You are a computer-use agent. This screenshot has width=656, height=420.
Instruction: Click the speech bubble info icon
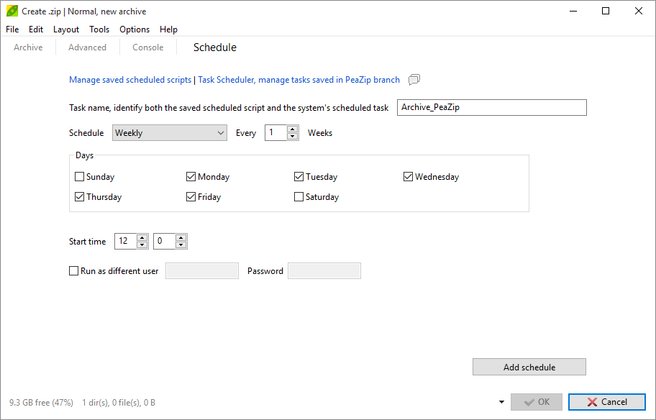pyautogui.click(x=414, y=79)
